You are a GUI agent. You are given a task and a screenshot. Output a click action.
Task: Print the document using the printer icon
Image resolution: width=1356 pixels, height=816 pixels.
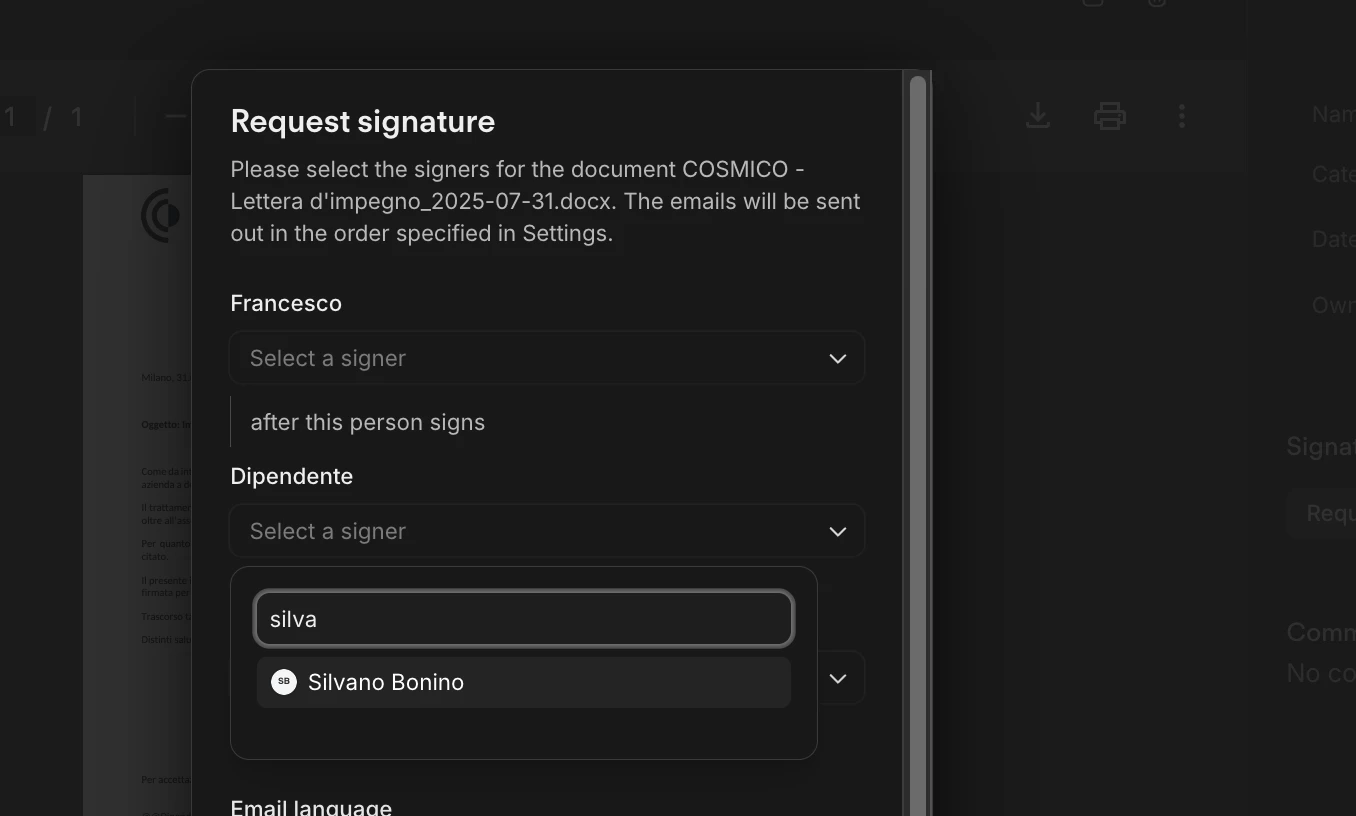click(1110, 116)
